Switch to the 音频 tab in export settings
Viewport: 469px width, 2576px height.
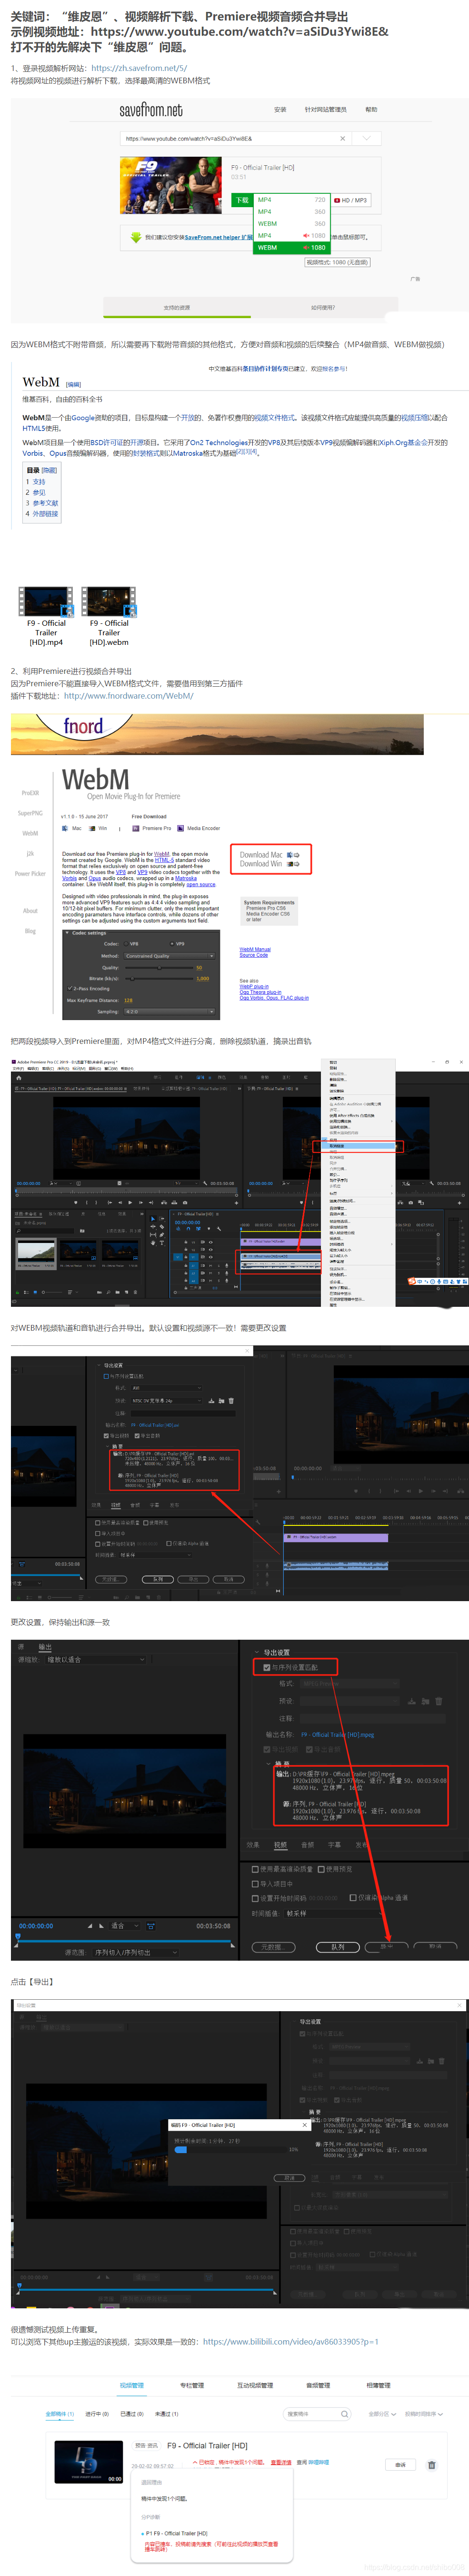(308, 1845)
